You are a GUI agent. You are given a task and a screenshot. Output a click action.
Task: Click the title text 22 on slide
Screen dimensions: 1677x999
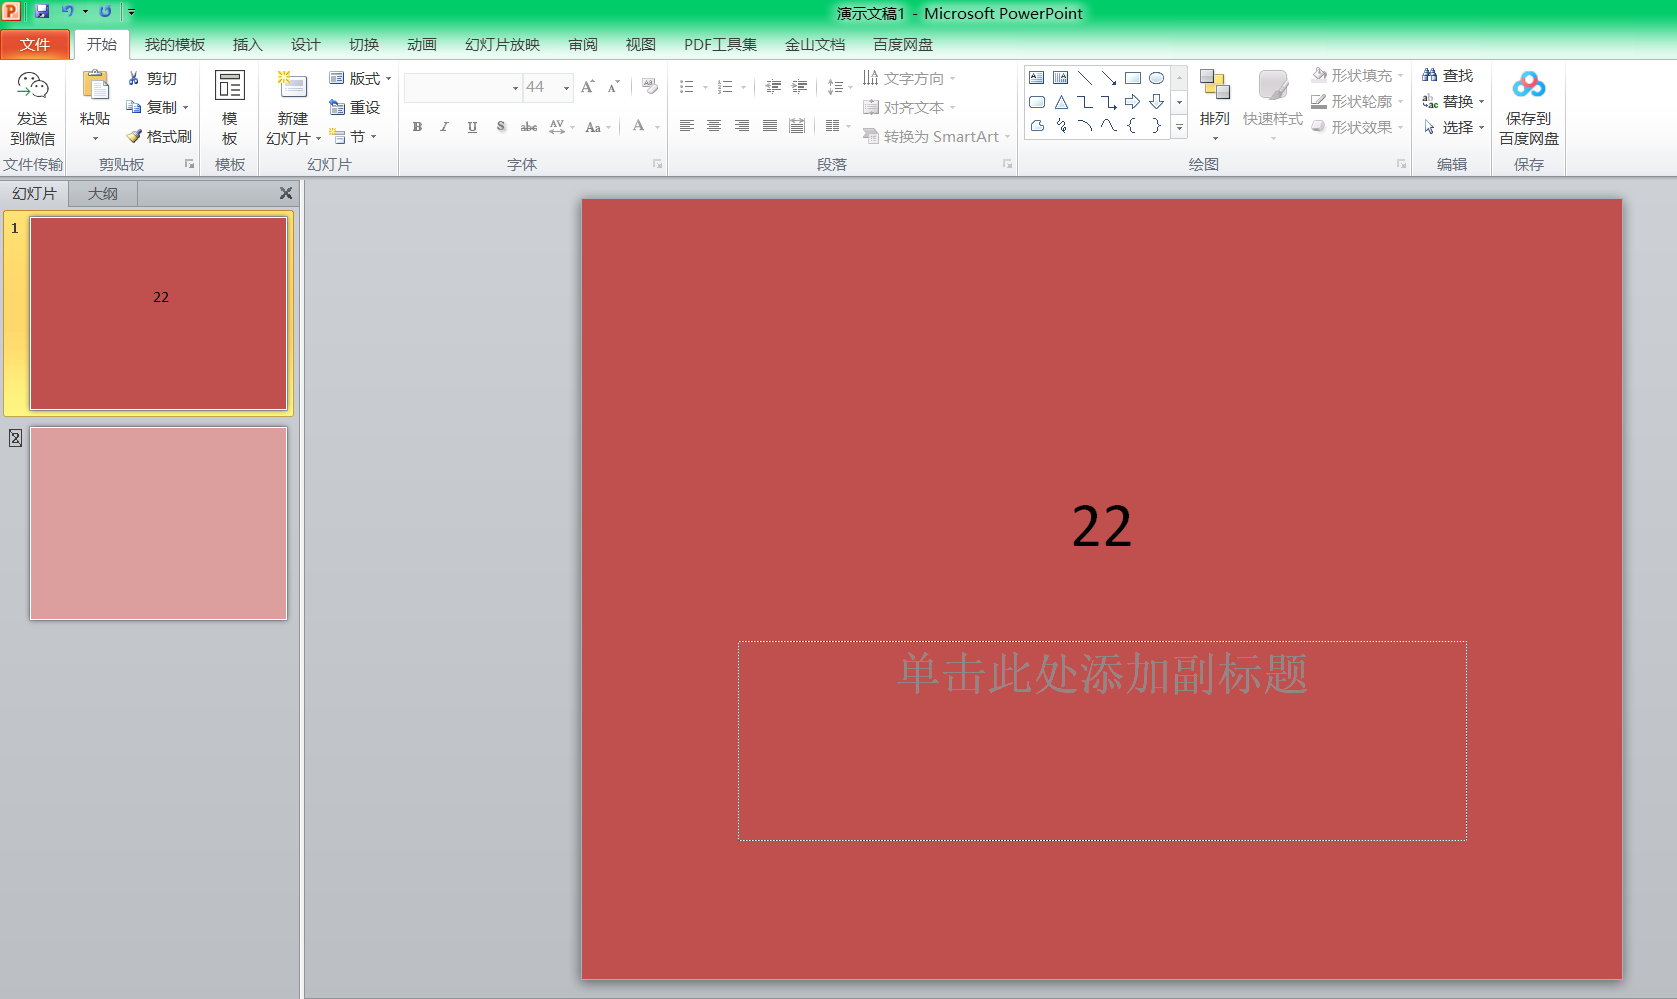1102,526
